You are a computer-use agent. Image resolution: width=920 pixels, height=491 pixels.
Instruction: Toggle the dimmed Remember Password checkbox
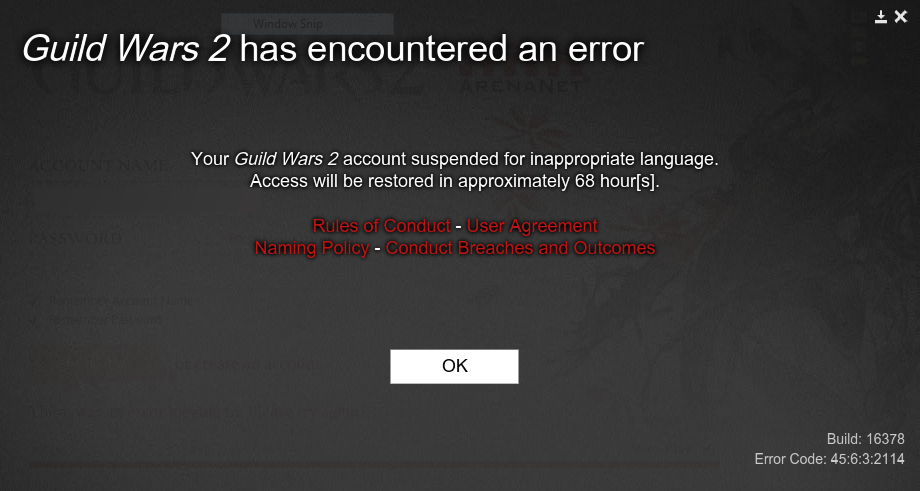(x=34, y=320)
